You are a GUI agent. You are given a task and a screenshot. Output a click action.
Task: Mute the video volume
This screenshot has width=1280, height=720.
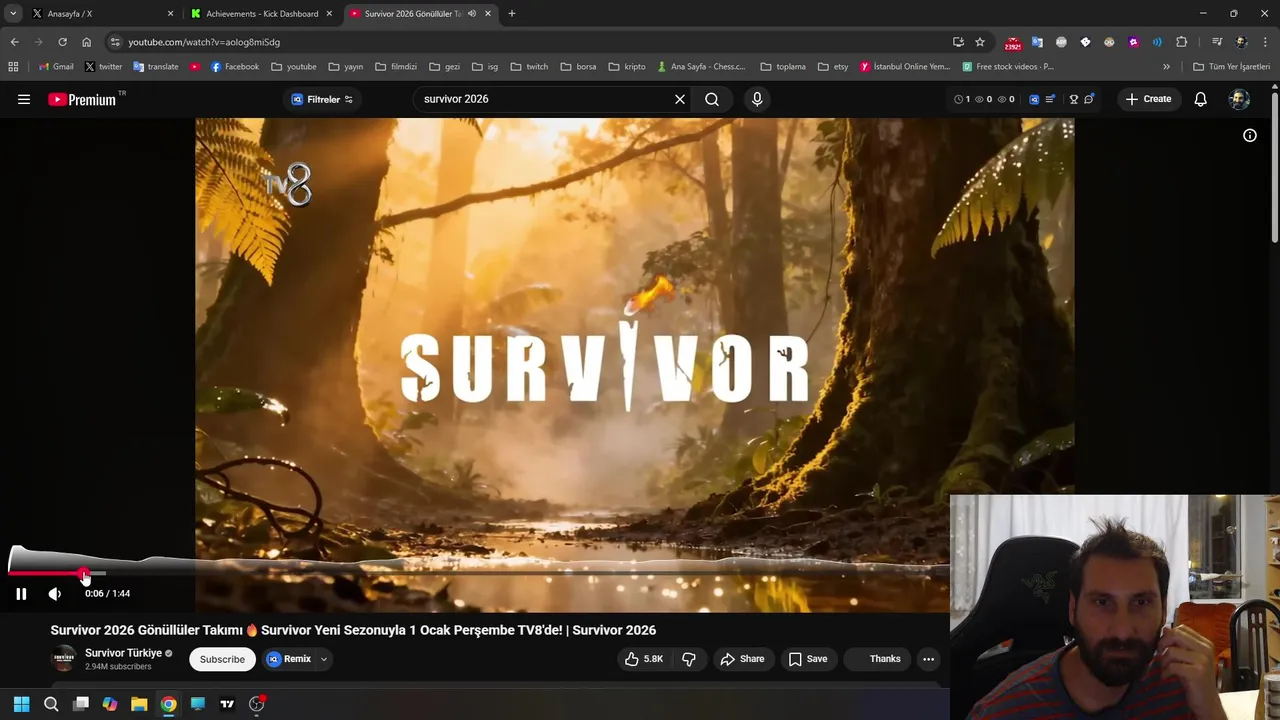55,593
